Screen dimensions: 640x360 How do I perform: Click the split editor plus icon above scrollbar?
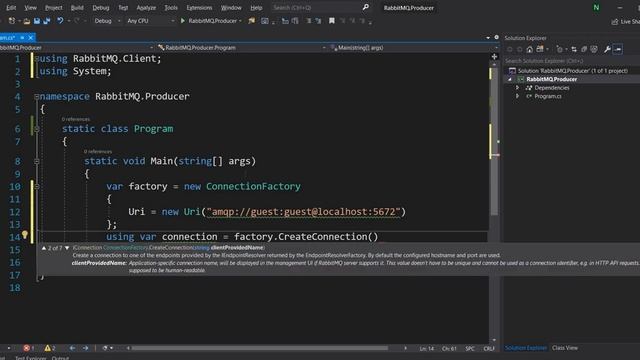(494, 57)
